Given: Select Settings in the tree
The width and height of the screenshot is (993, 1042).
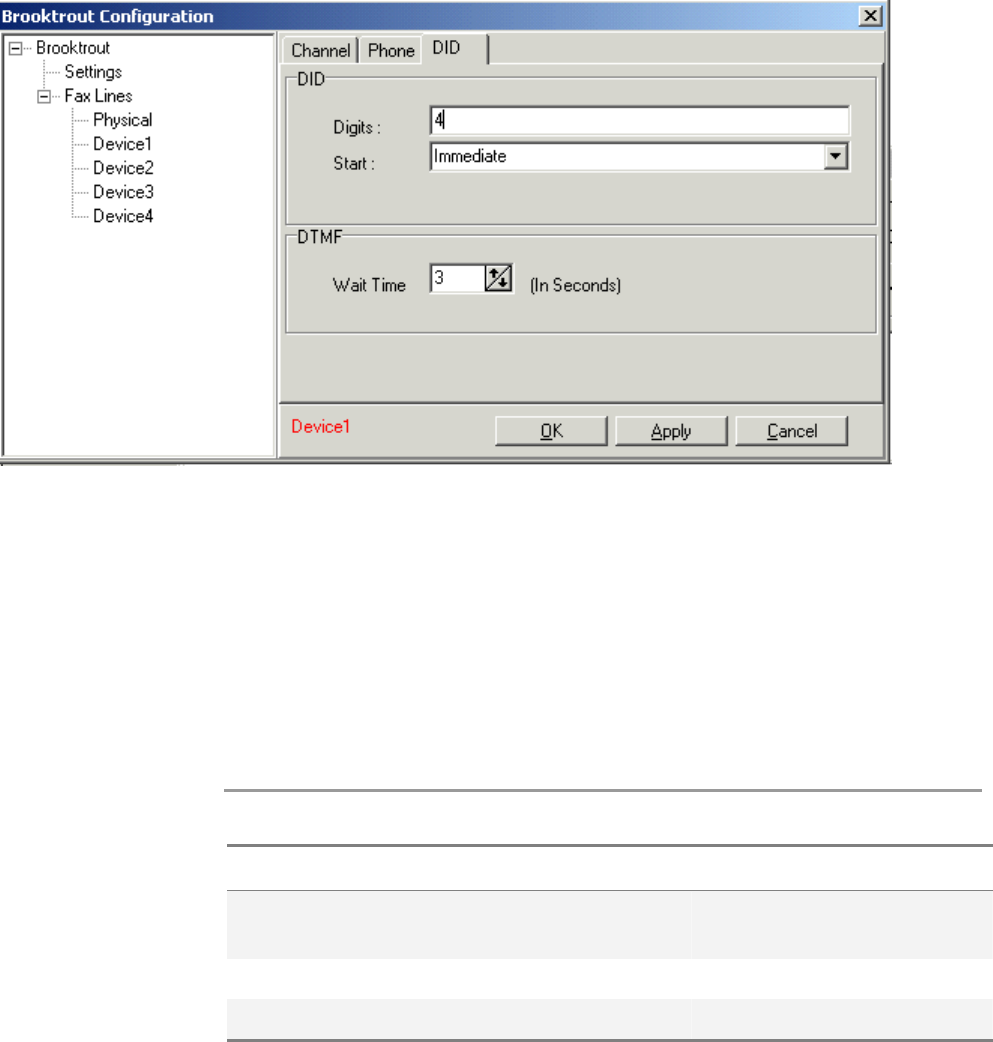Looking at the screenshot, I should (93, 72).
